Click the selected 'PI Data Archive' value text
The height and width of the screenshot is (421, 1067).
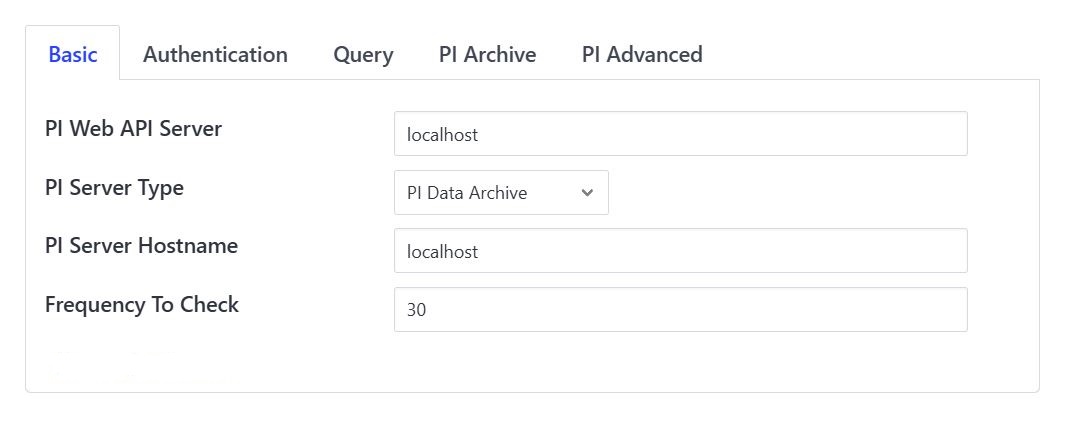pyautogui.click(x=466, y=193)
